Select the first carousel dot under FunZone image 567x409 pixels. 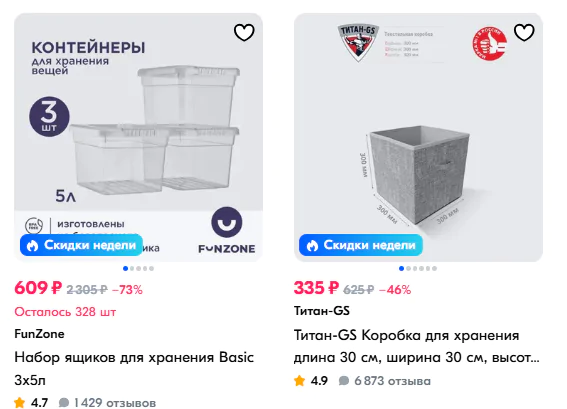click(125, 268)
